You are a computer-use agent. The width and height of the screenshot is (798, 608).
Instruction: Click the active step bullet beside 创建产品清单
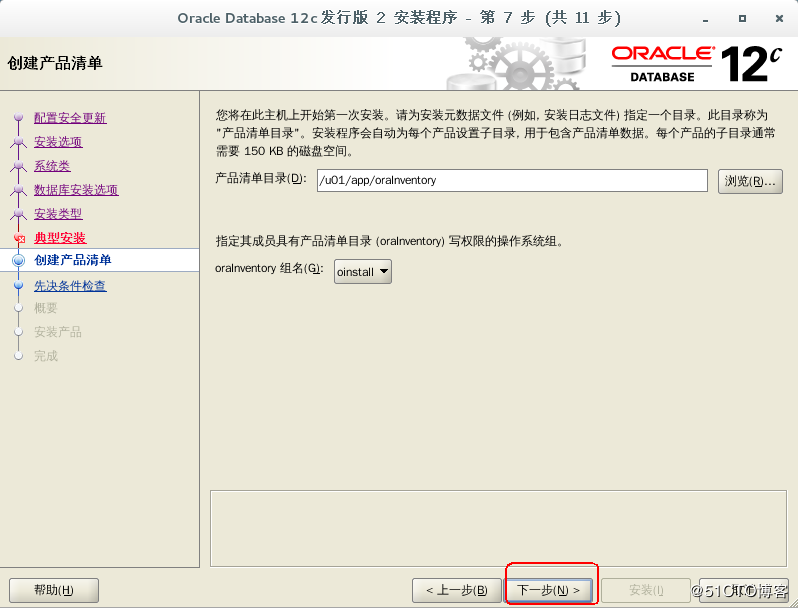[x=18, y=260]
